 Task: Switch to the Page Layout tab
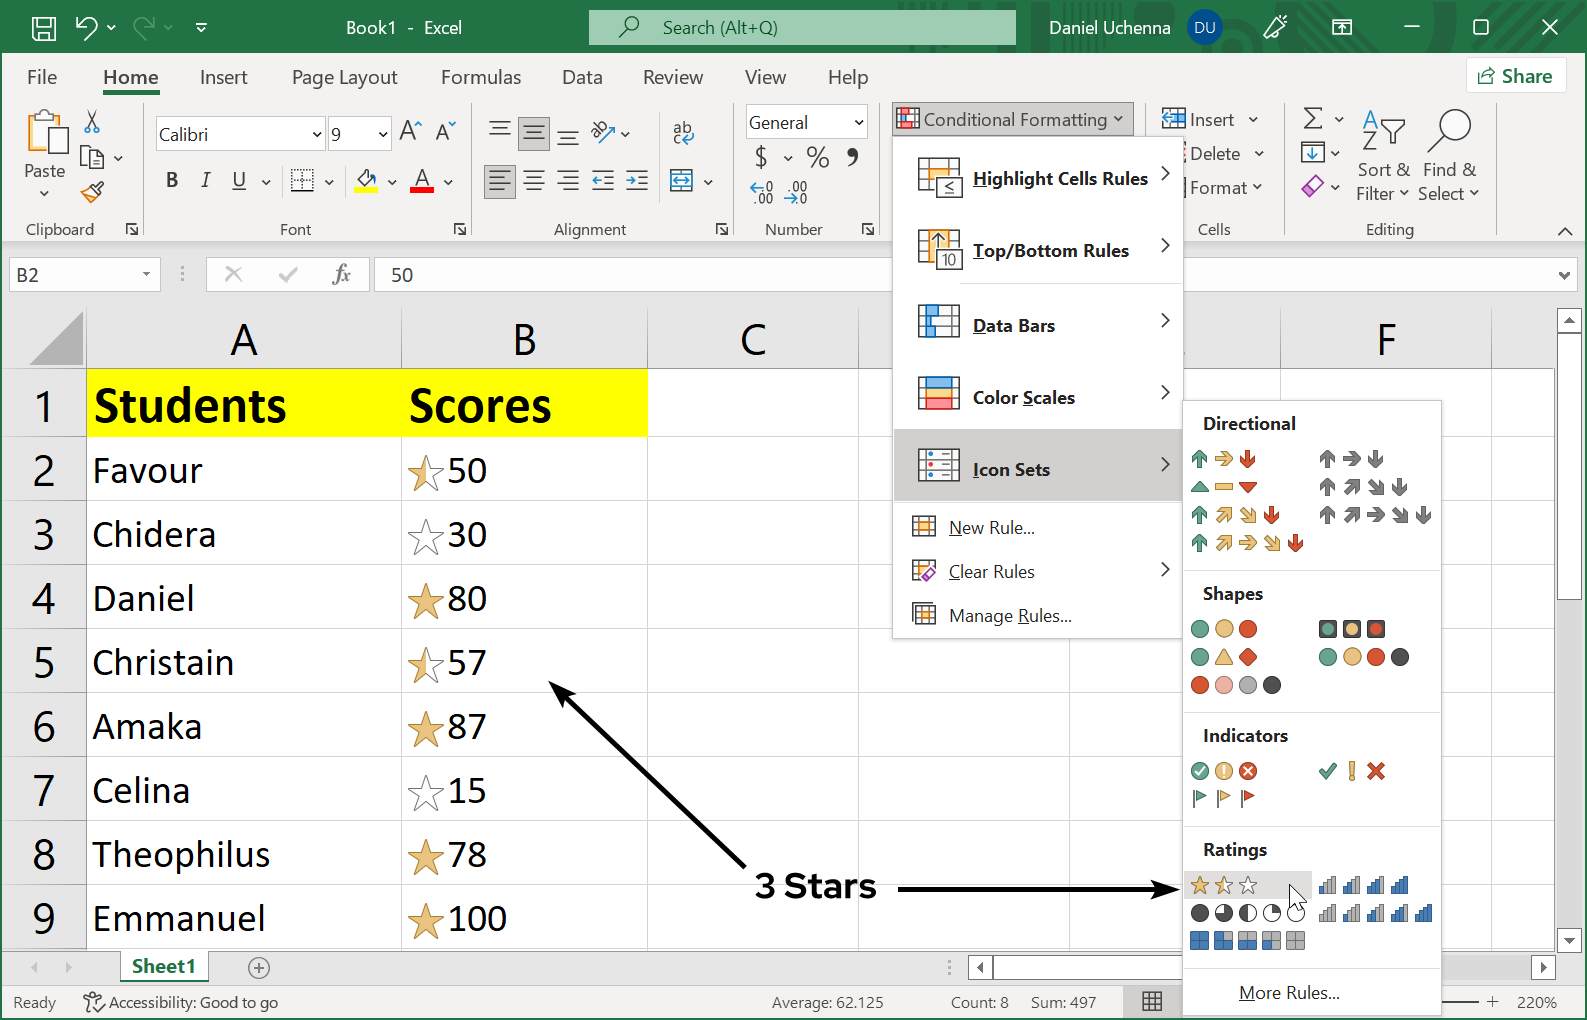[344, 77]
